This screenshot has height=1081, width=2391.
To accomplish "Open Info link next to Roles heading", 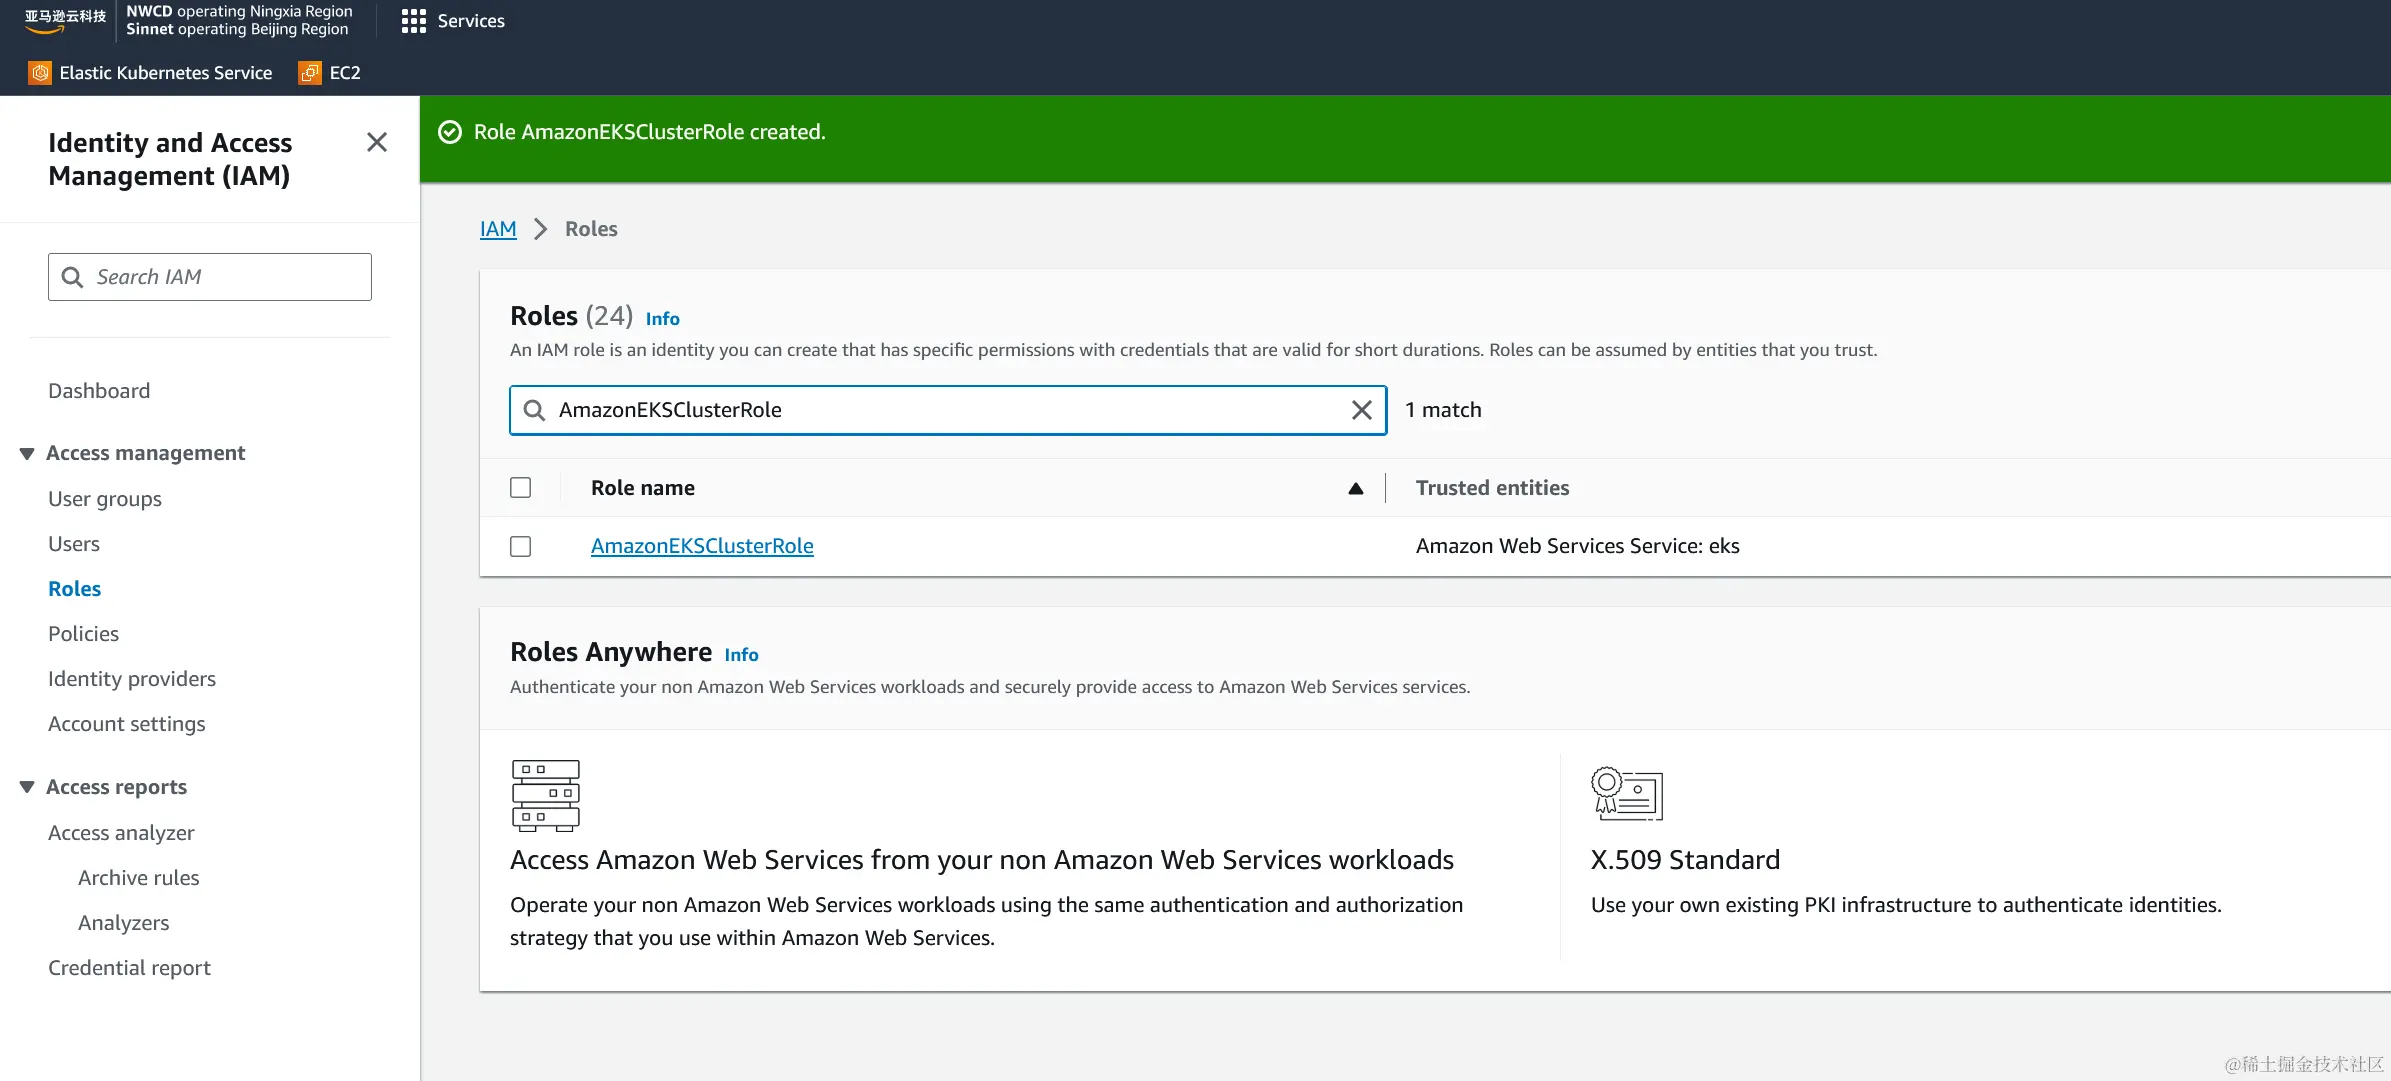I will click(662, 319).
